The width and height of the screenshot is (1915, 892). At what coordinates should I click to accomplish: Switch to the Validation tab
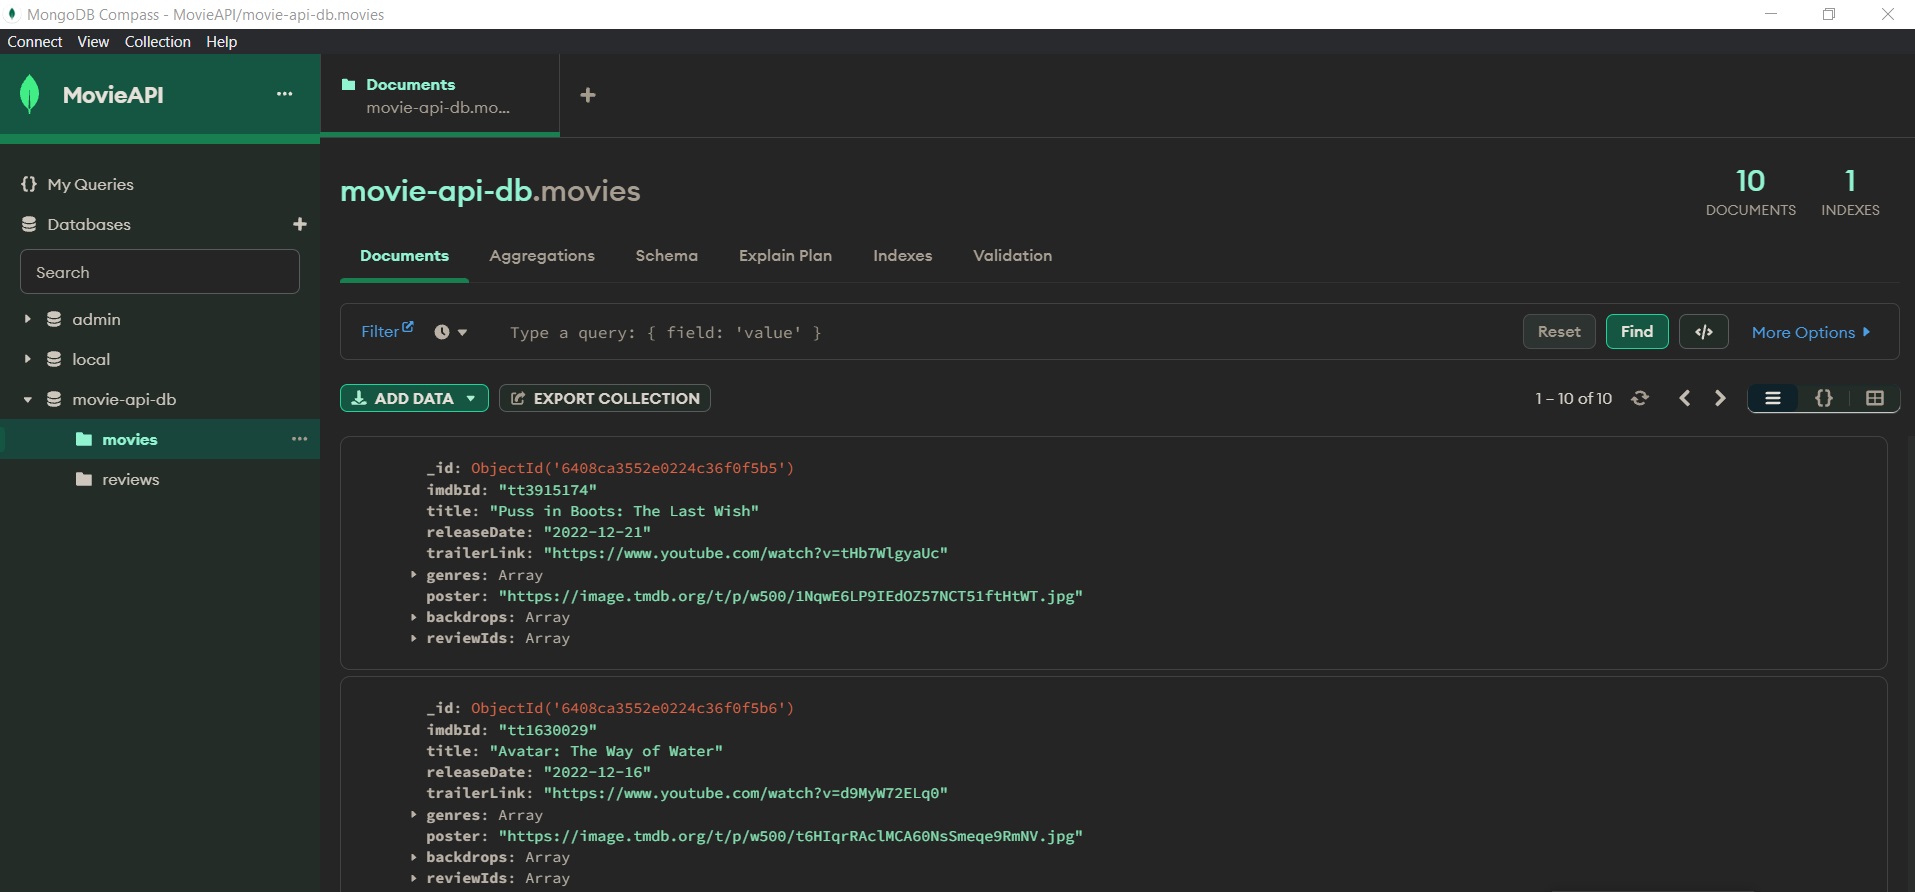point(1012,256)
